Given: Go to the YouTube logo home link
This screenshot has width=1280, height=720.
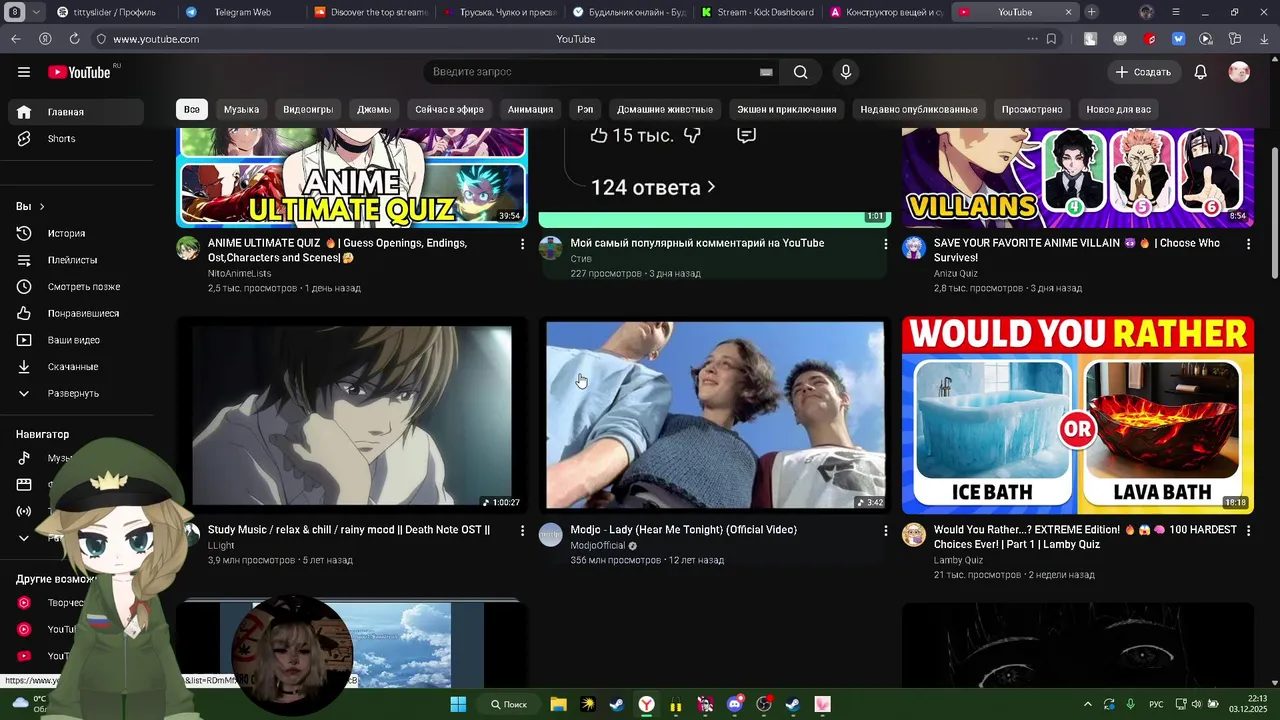Looking at the screenshot, I should pyautogui.click(x=79, y=72).
